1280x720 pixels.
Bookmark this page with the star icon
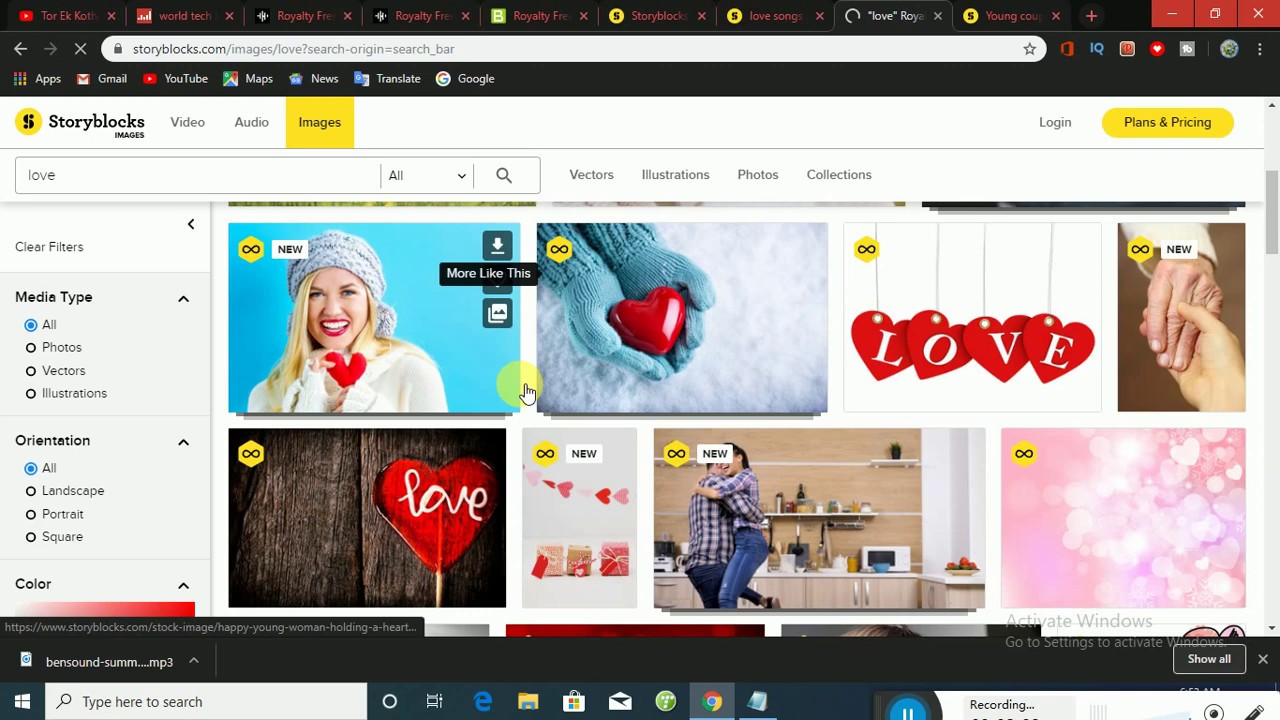pyautogui.click(x=1030, y=49)
